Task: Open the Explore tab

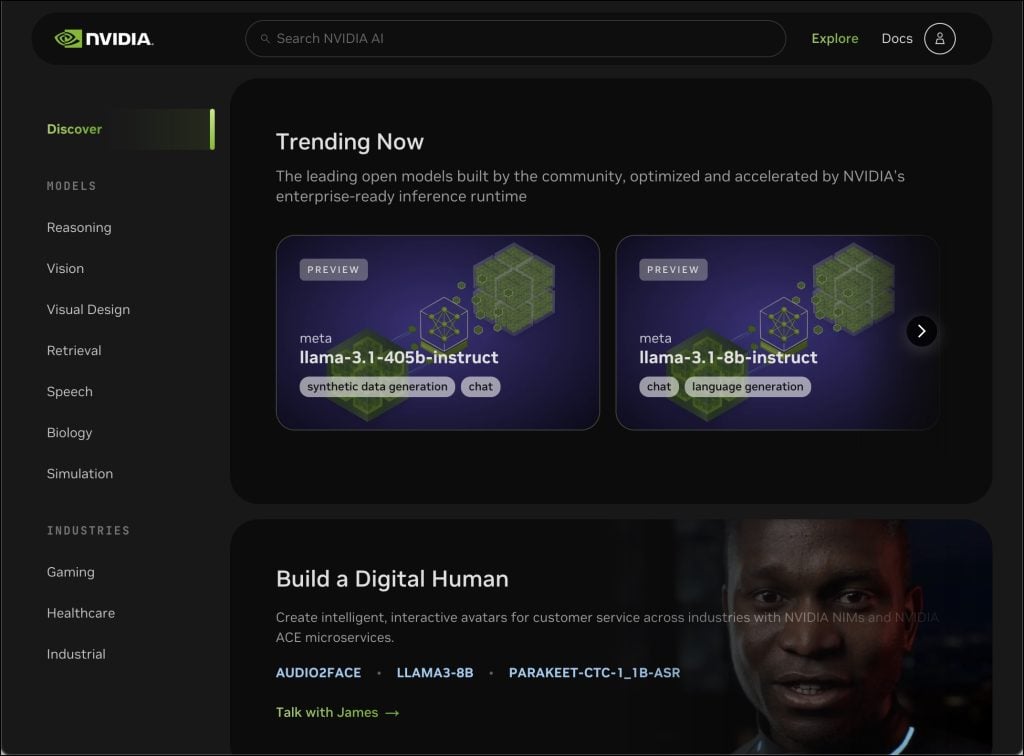Action: coord(835,39)
